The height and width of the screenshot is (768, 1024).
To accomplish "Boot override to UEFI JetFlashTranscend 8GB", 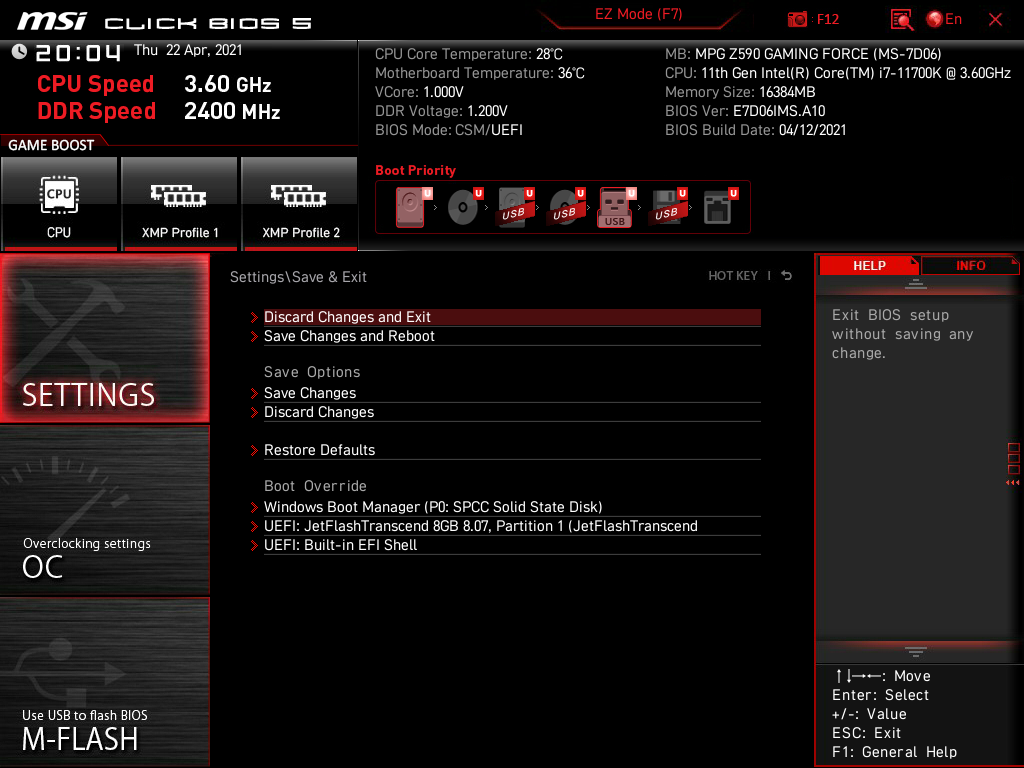I will [512, 526].
